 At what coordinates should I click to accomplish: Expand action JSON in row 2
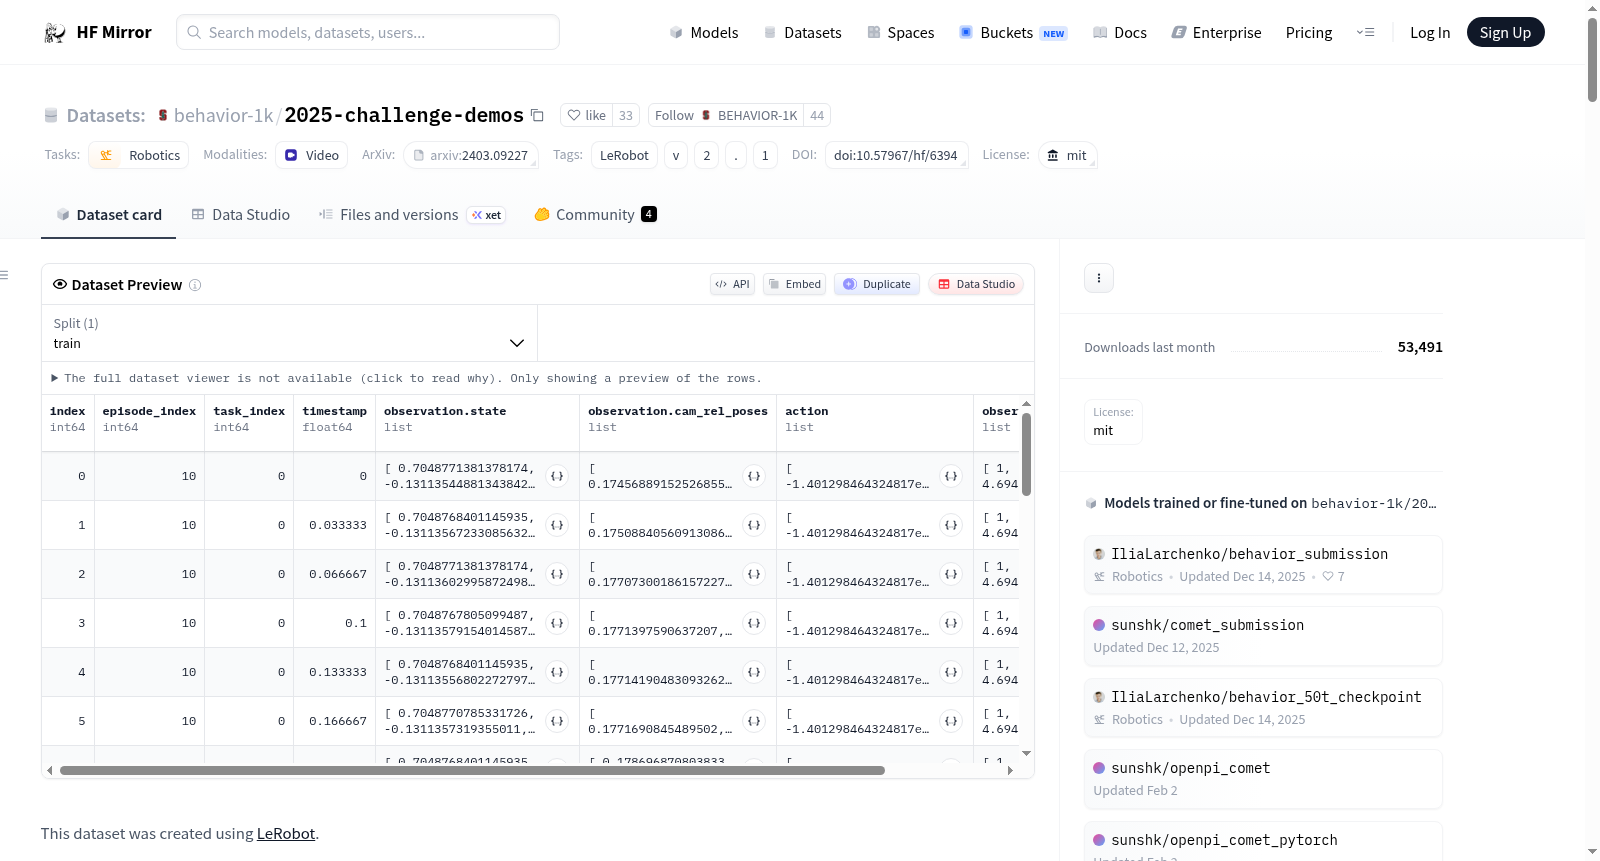point(952,574)
